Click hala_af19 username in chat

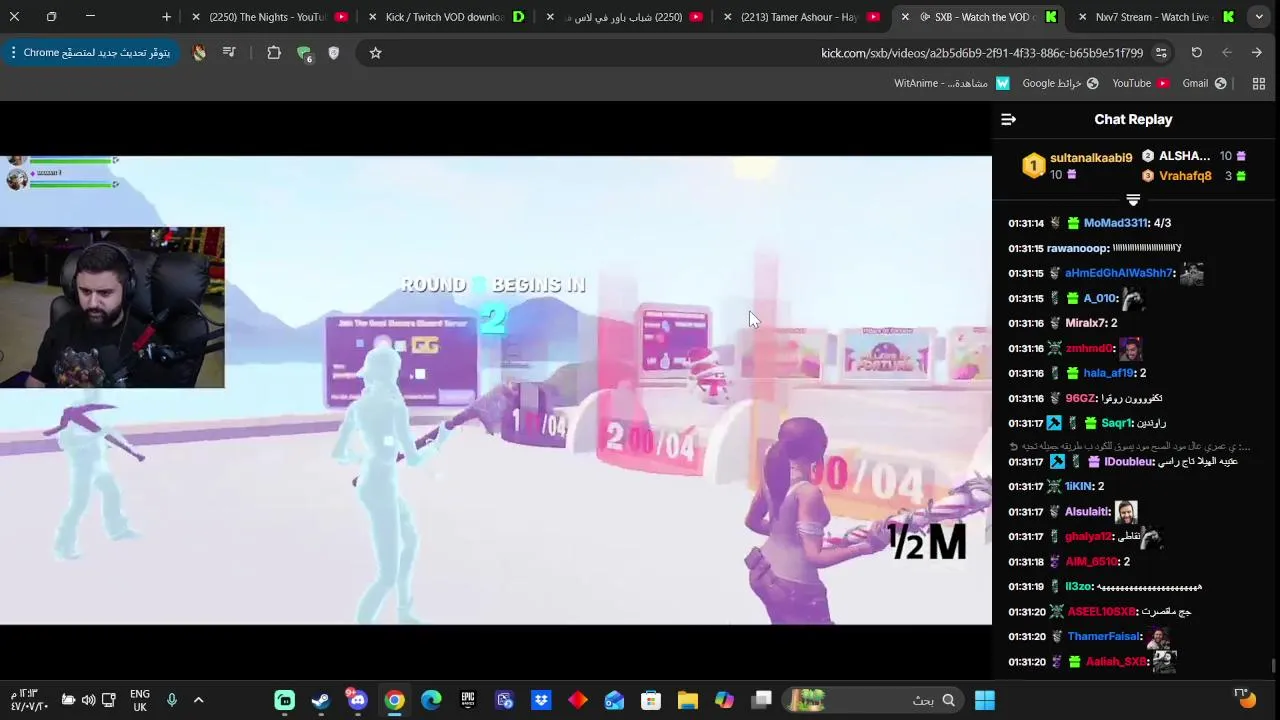pos(1109,373)
